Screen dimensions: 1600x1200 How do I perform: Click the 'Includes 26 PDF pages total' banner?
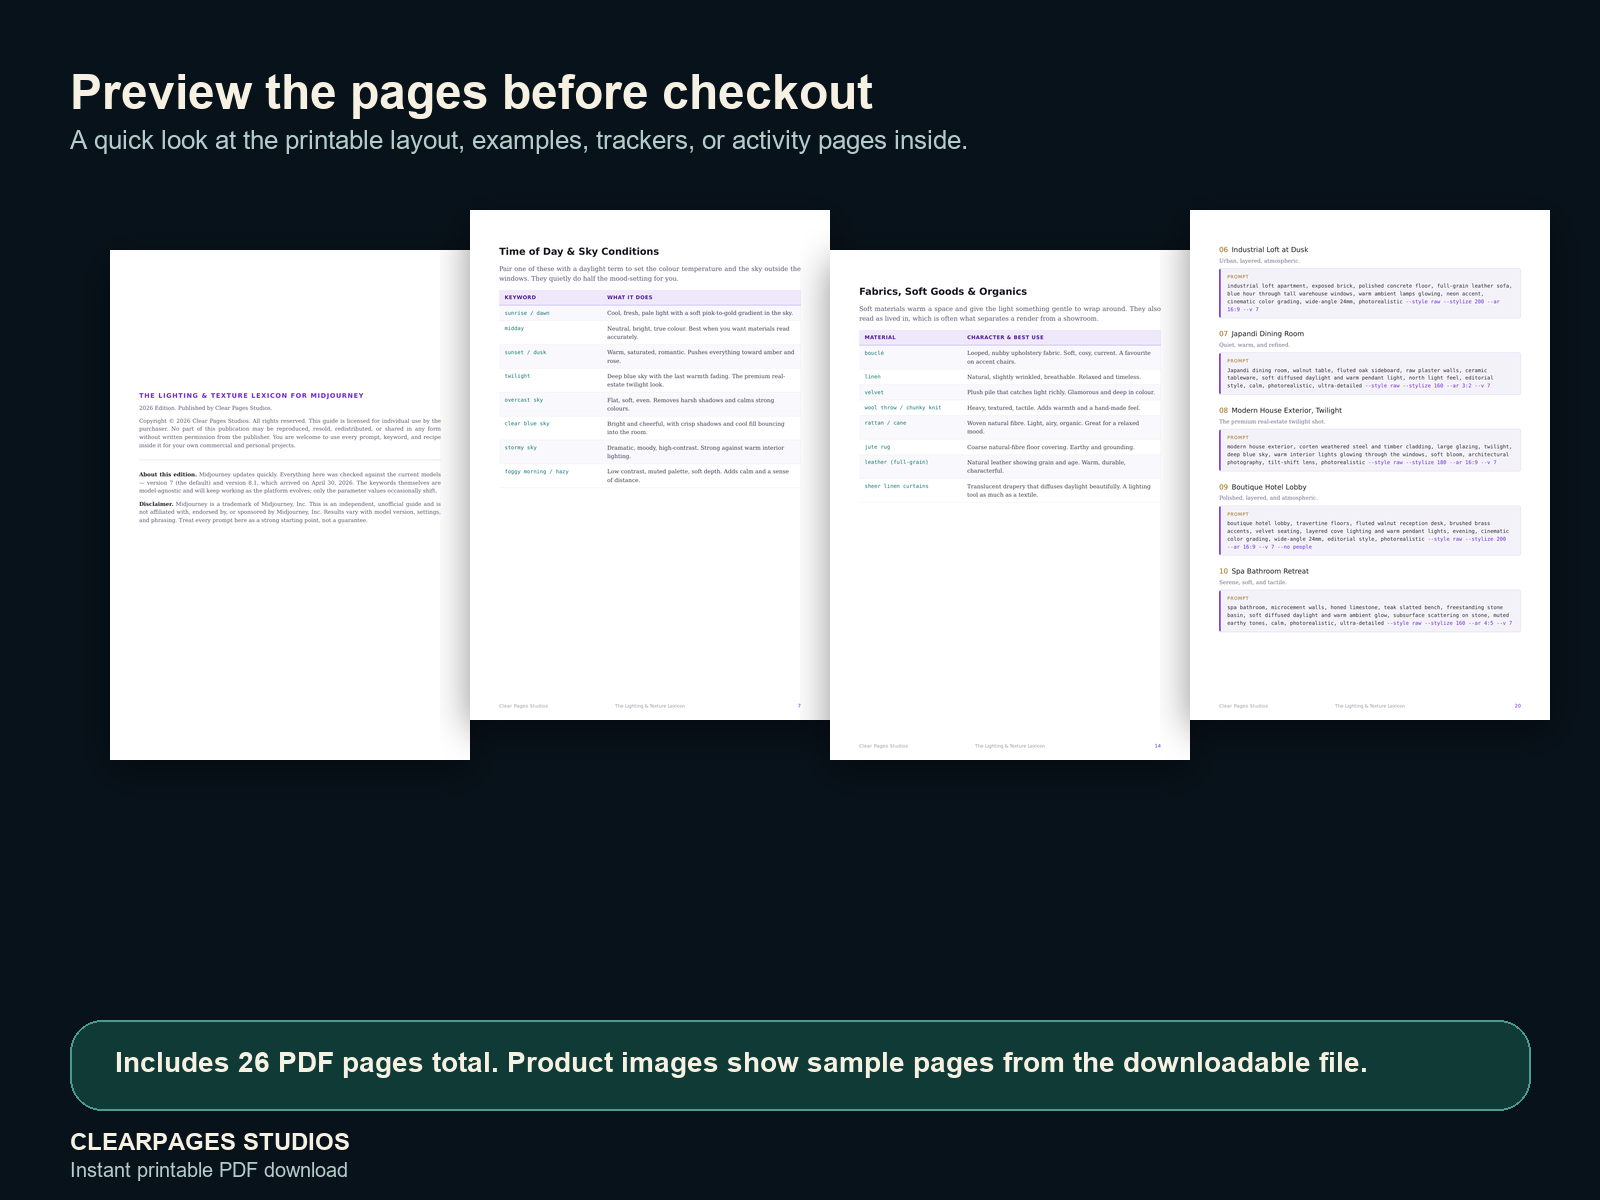click(x=800, y=1065)
